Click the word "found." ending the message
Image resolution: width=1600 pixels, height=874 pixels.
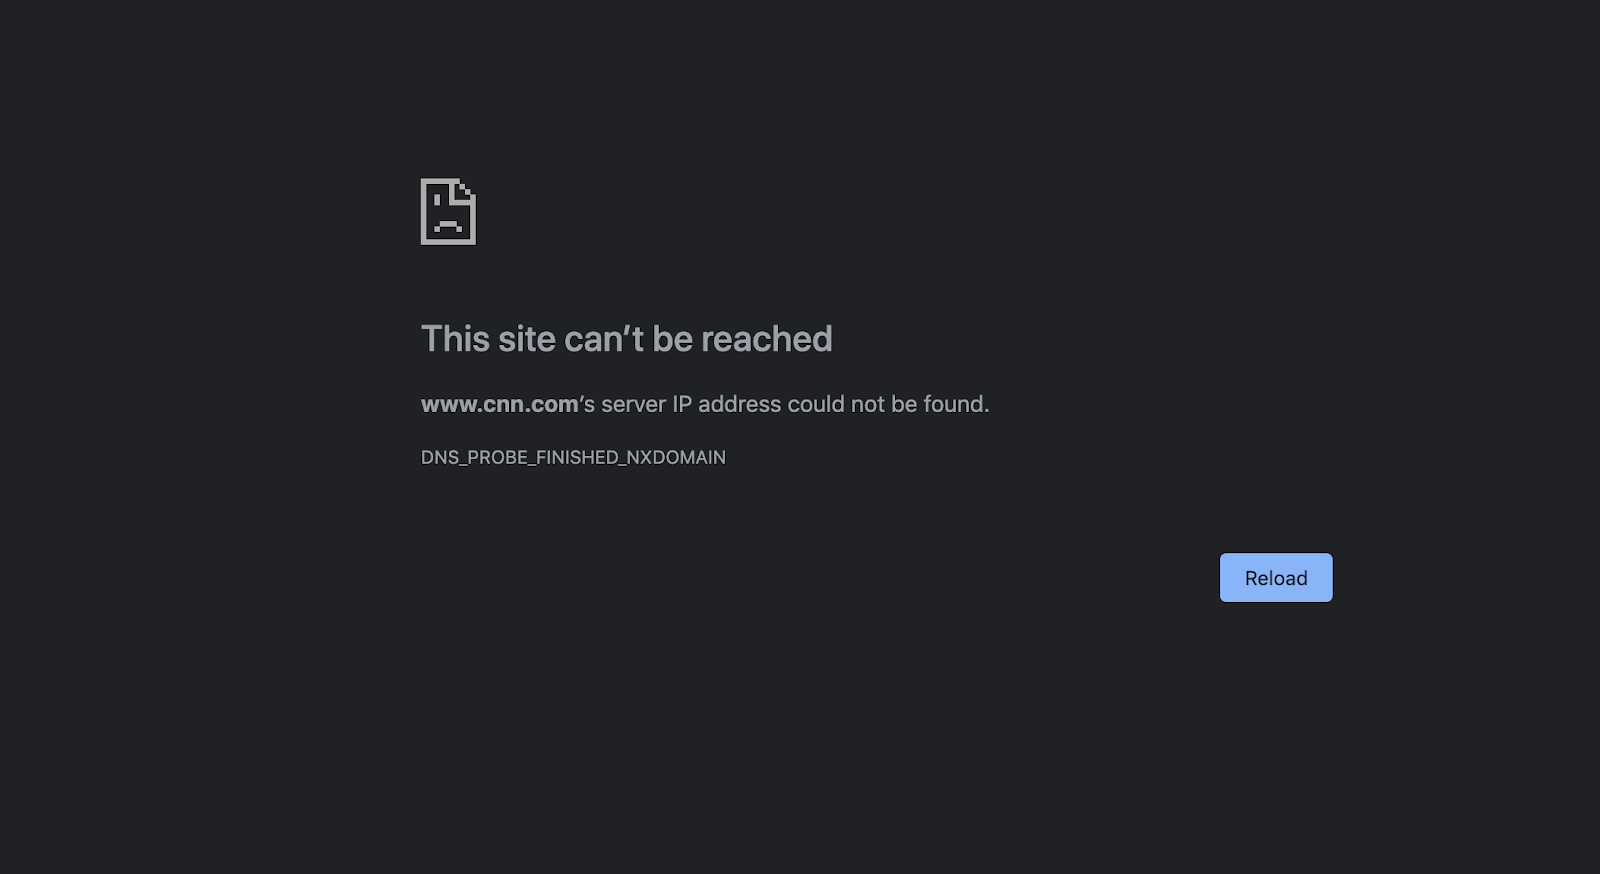click(956, 404)
